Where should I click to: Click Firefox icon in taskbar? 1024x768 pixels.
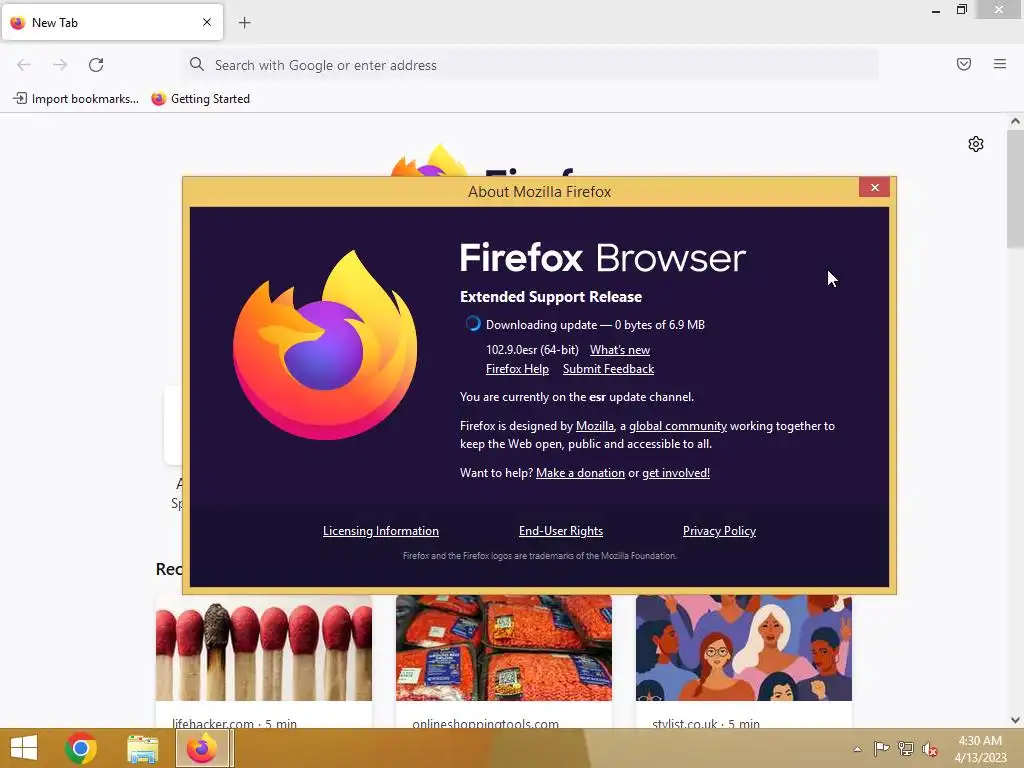coord(202,748)
